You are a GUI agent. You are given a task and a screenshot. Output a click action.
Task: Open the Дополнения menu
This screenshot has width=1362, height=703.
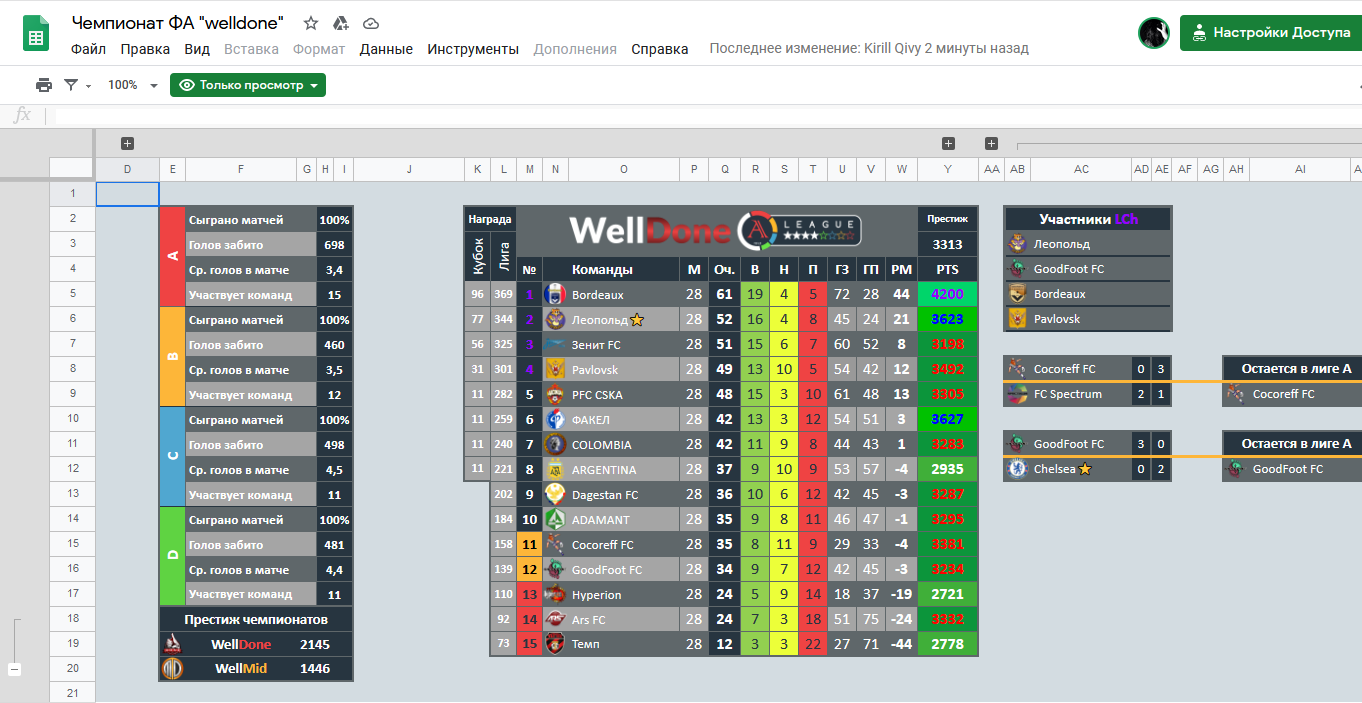pyautogui.click(x=575, y=49)
